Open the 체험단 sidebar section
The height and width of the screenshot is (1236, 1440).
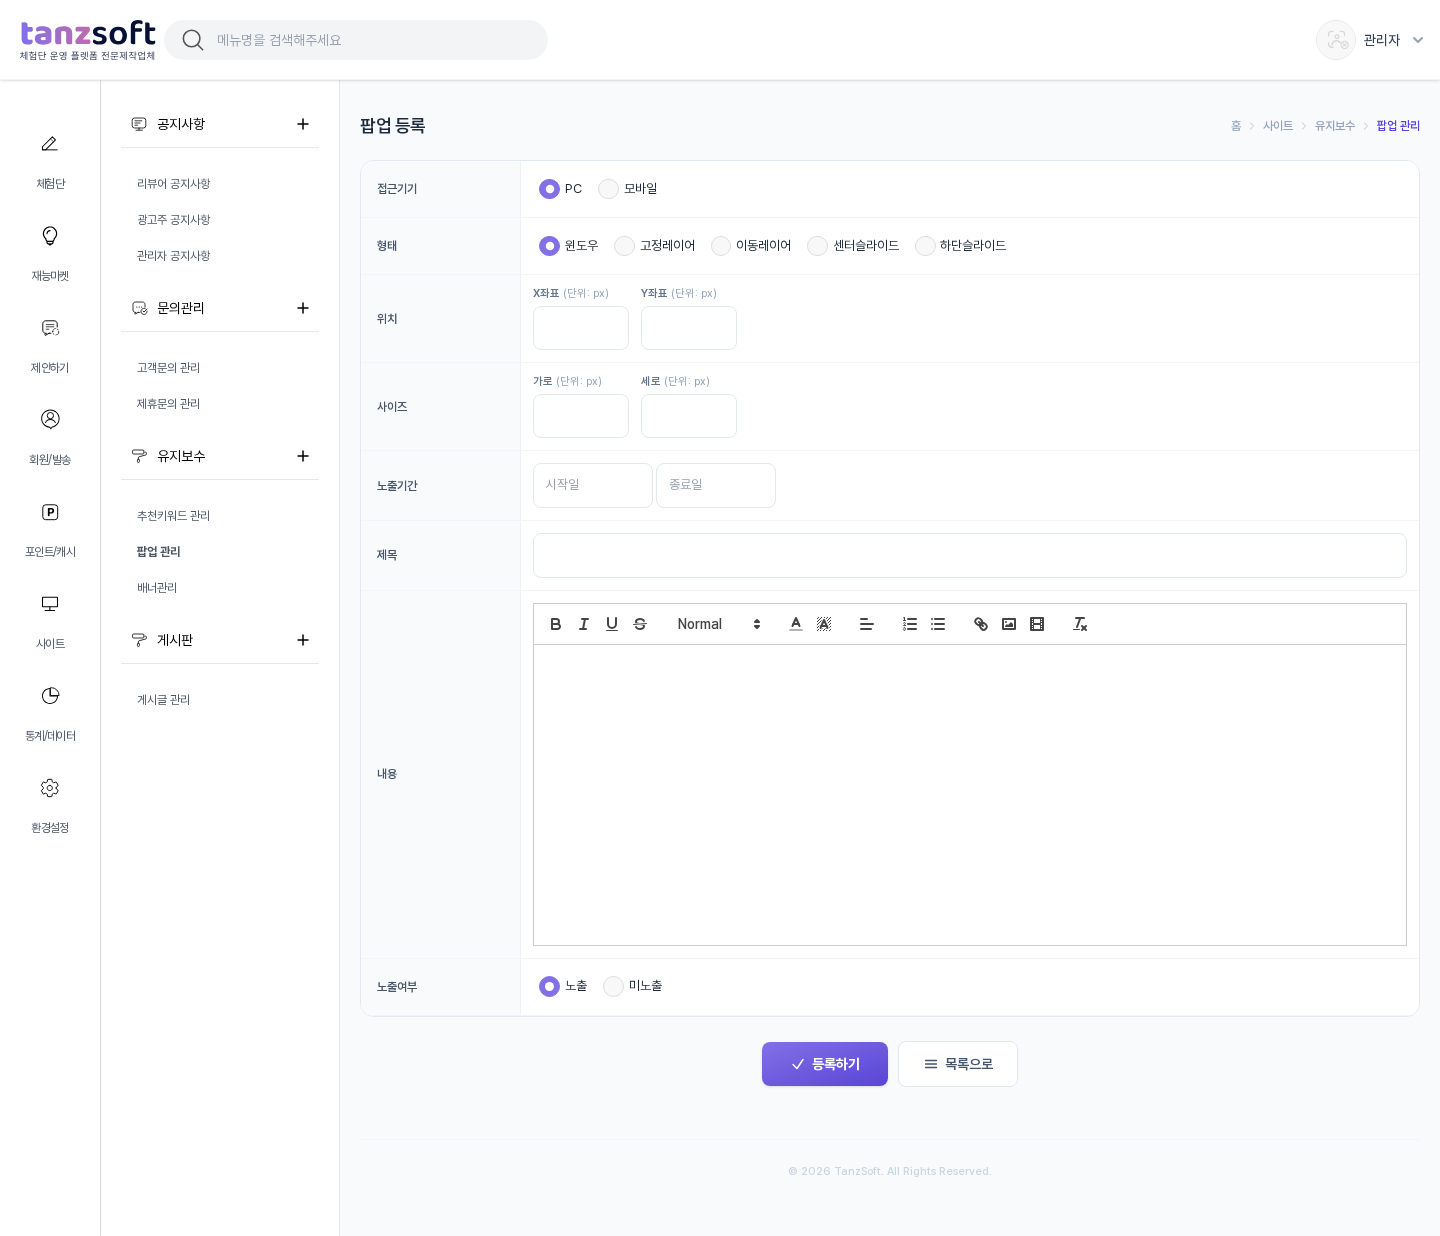(x=50, y=161)
